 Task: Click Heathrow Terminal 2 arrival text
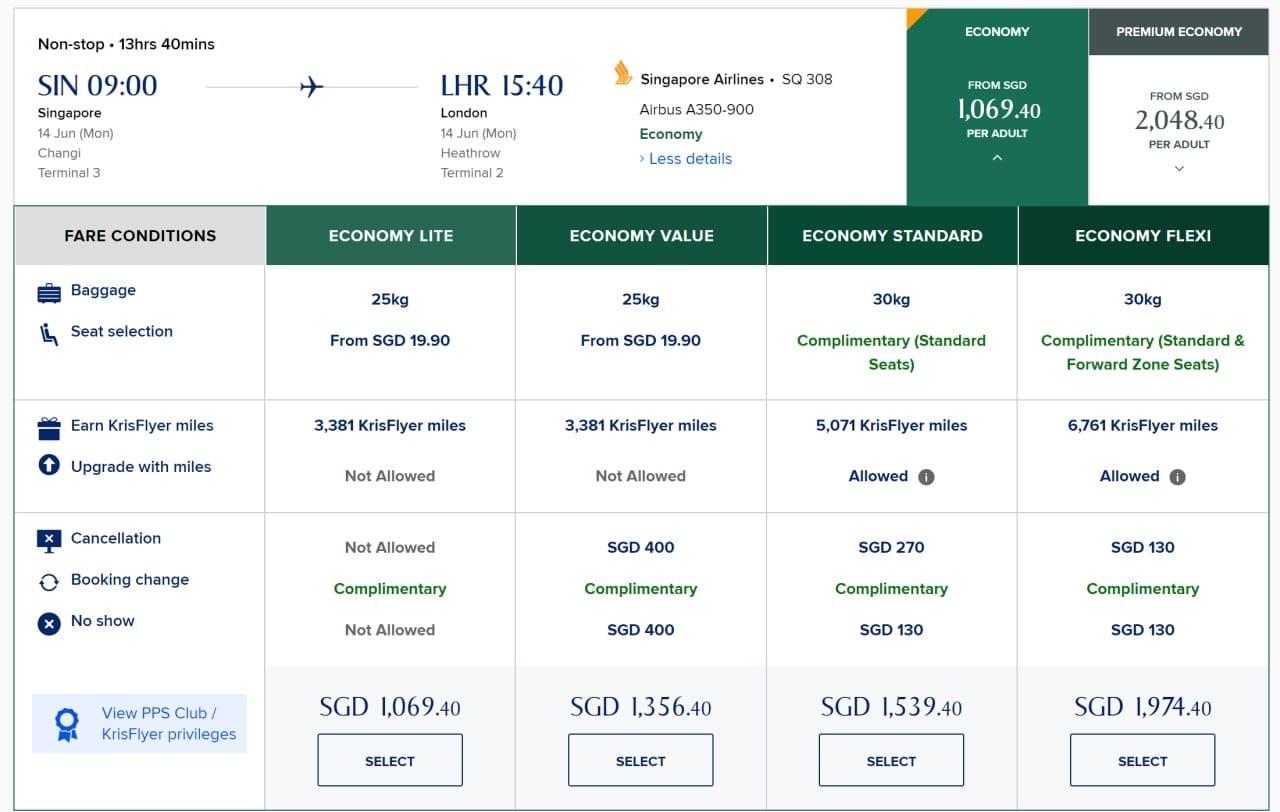point(472,163)
